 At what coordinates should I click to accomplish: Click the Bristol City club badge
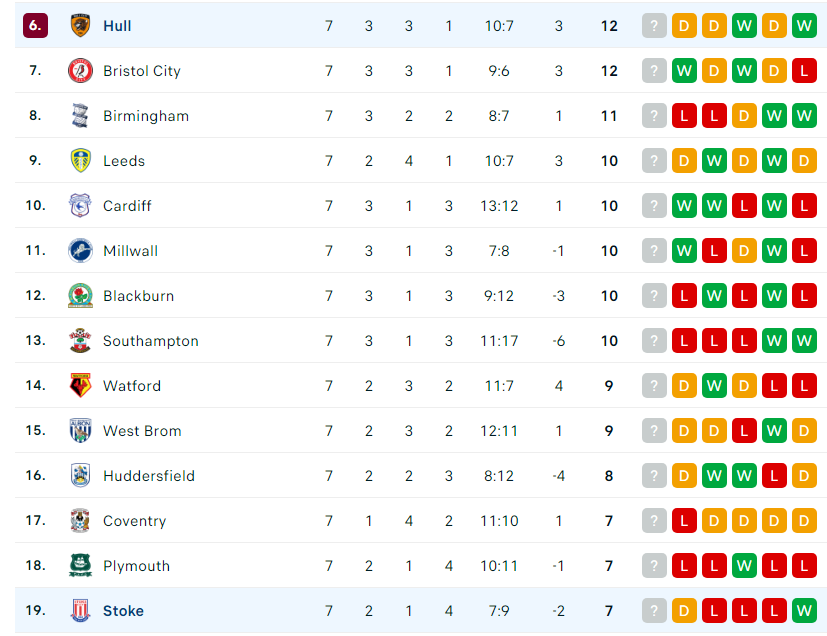[80, 71]
